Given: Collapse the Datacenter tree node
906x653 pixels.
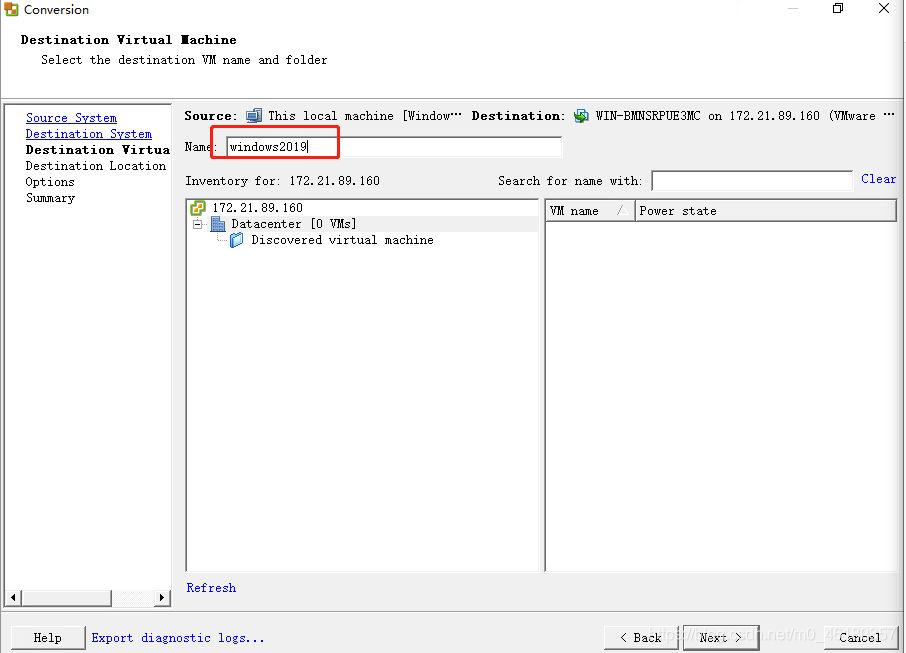Looking at the screenshot, I should tap(198, 224).
